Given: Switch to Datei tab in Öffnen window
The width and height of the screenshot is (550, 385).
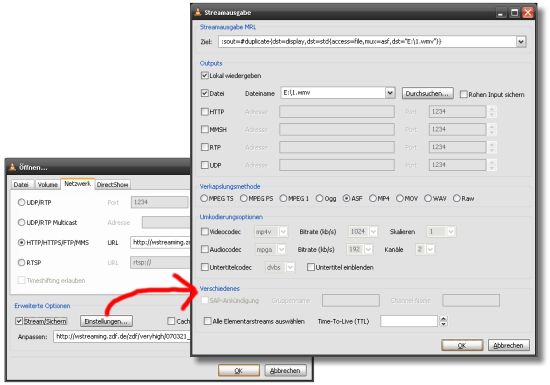Looking at the screenshot, I should 21,184.
